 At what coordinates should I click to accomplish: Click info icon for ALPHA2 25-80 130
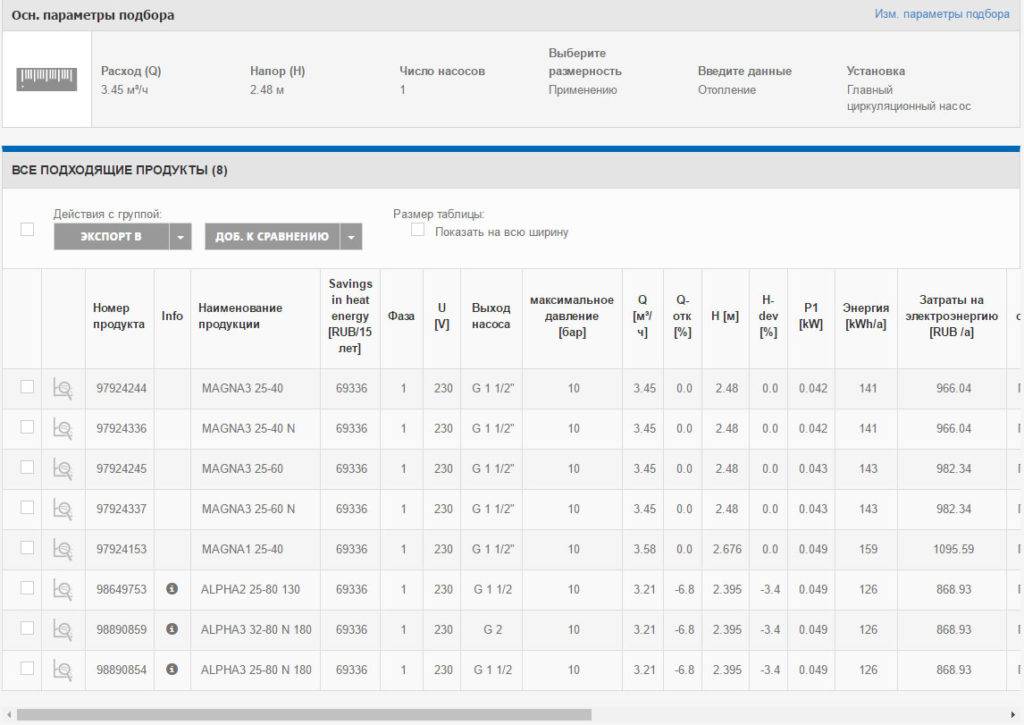click(172, 589)
